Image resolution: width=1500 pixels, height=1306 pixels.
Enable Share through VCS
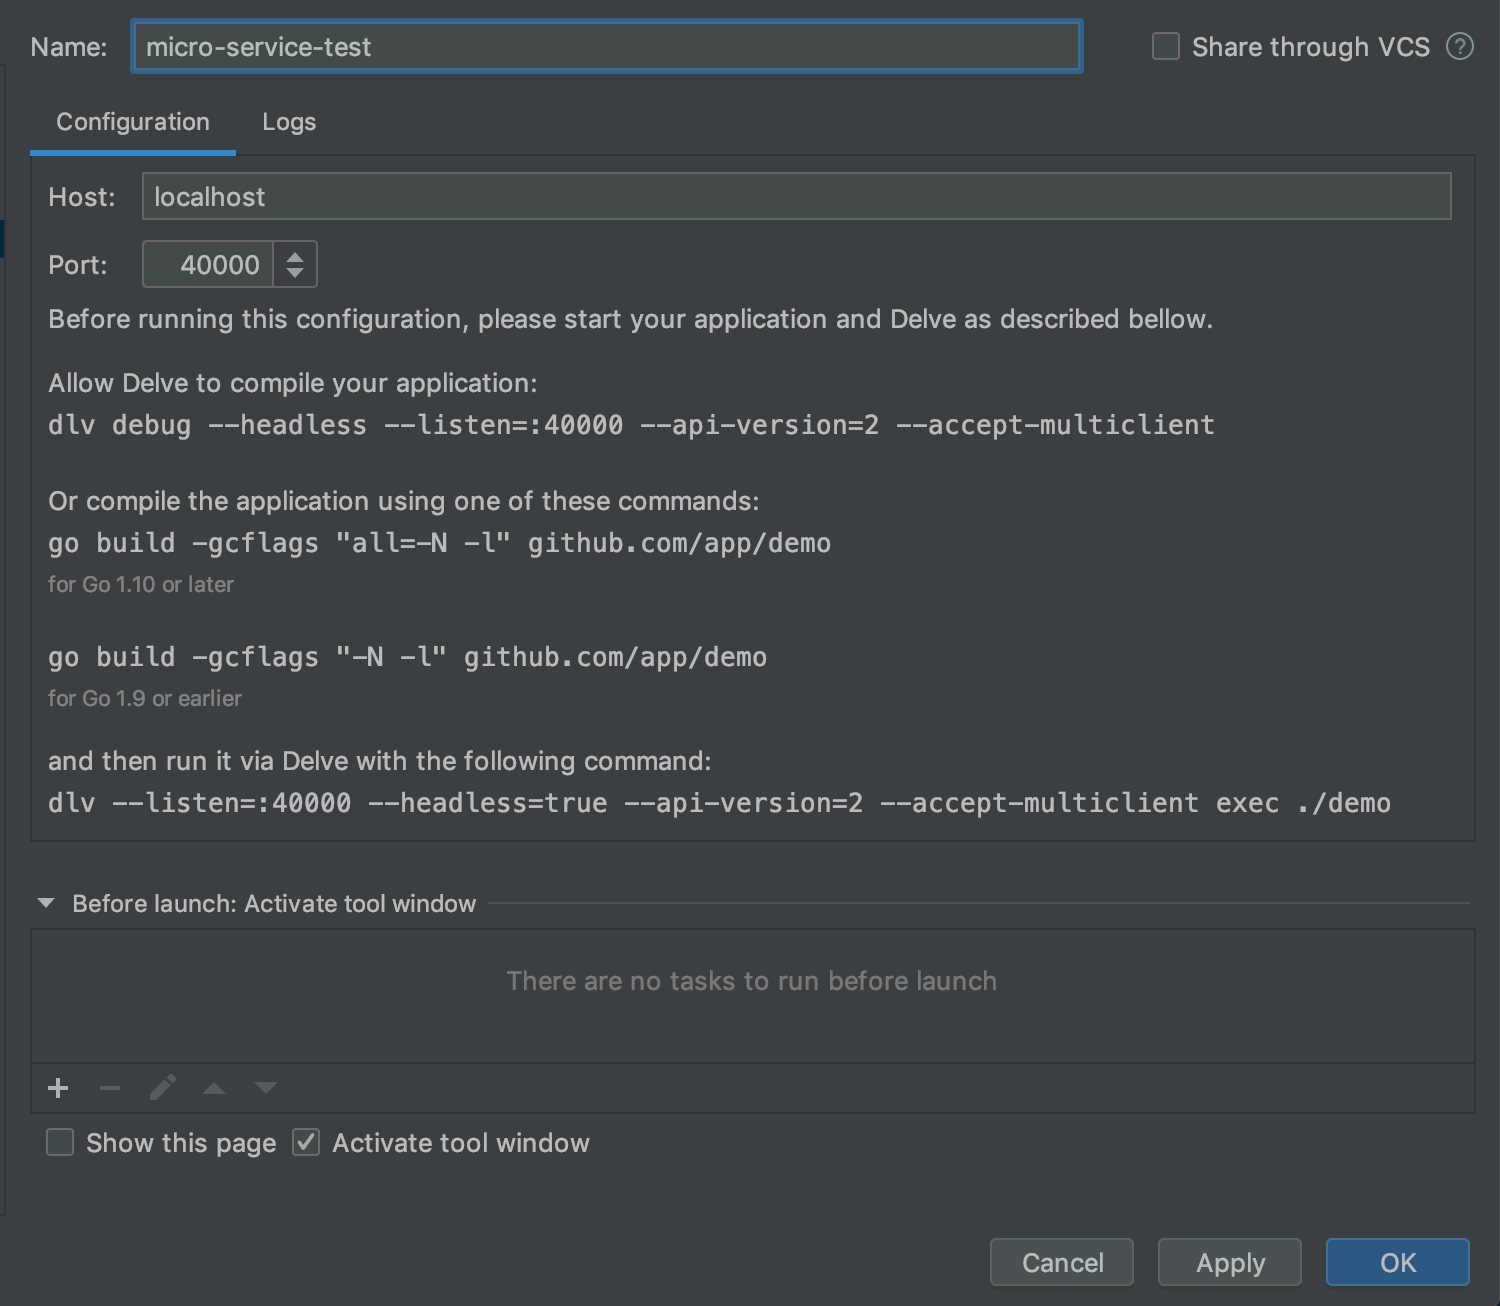[1165, 46]
